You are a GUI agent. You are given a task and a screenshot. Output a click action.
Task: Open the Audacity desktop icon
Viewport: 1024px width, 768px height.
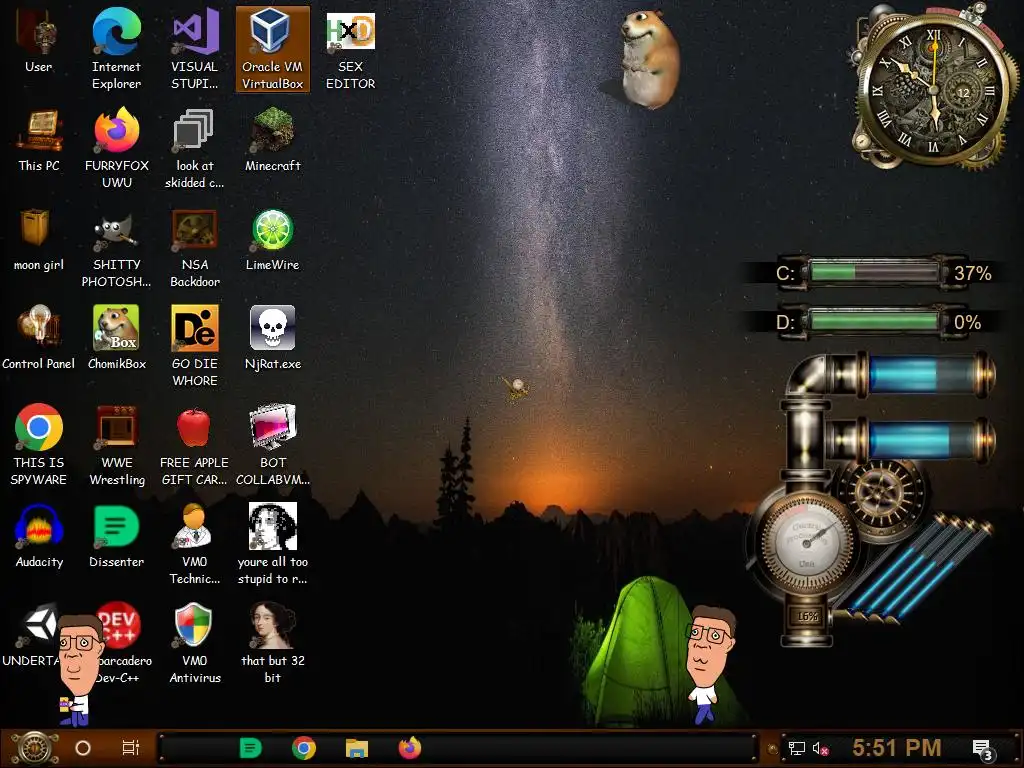(x=39, y=536)
